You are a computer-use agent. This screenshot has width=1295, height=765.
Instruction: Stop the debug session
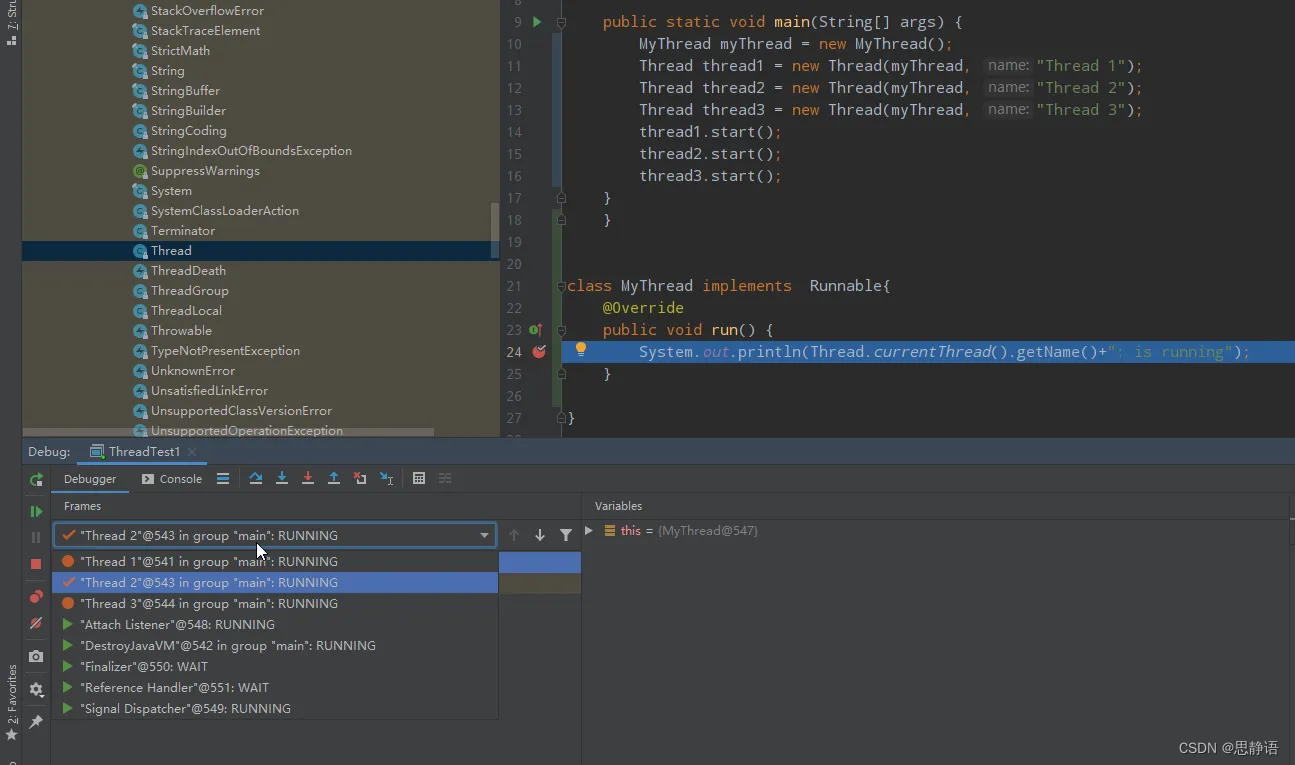click(x=36, y=564)
